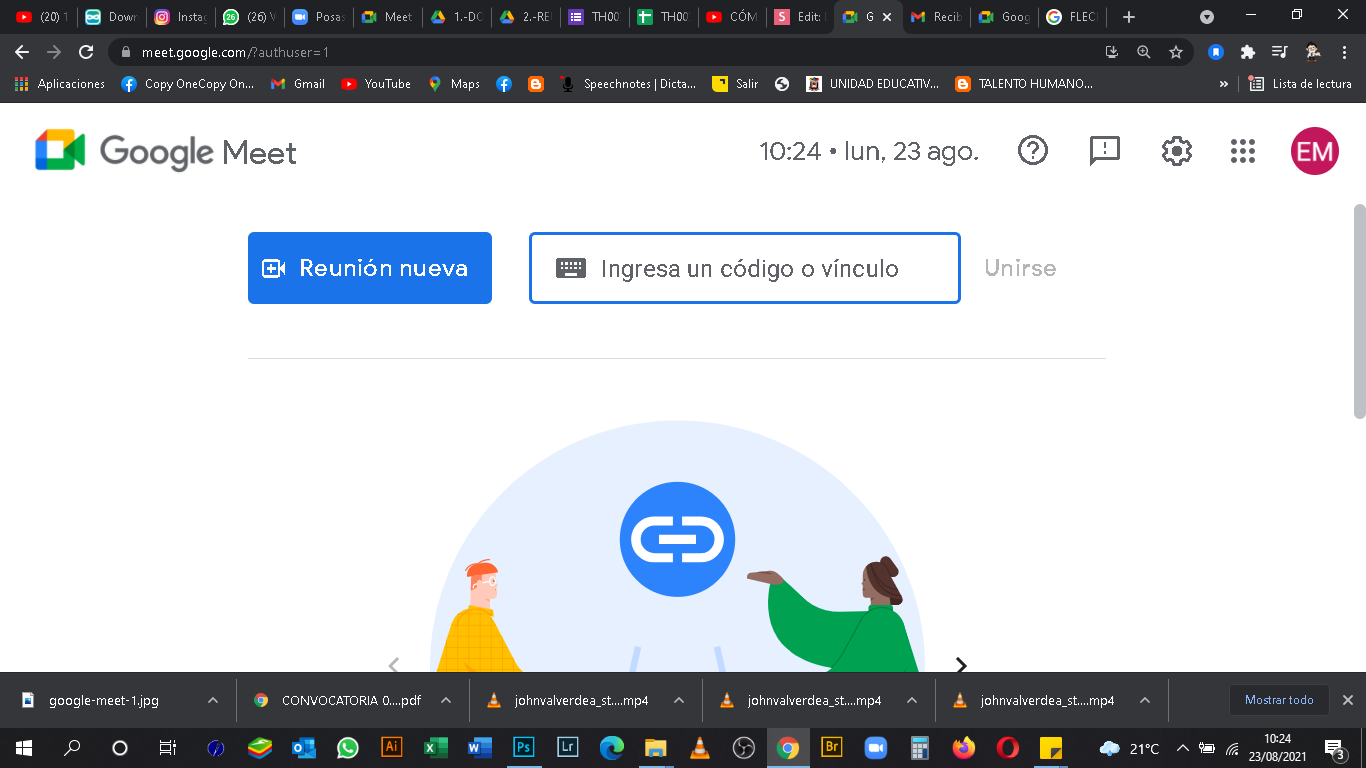This screenshot has width=1366, height=768.
Task: Open the tab search dropdown arrow
Action: coord(1207,17)
